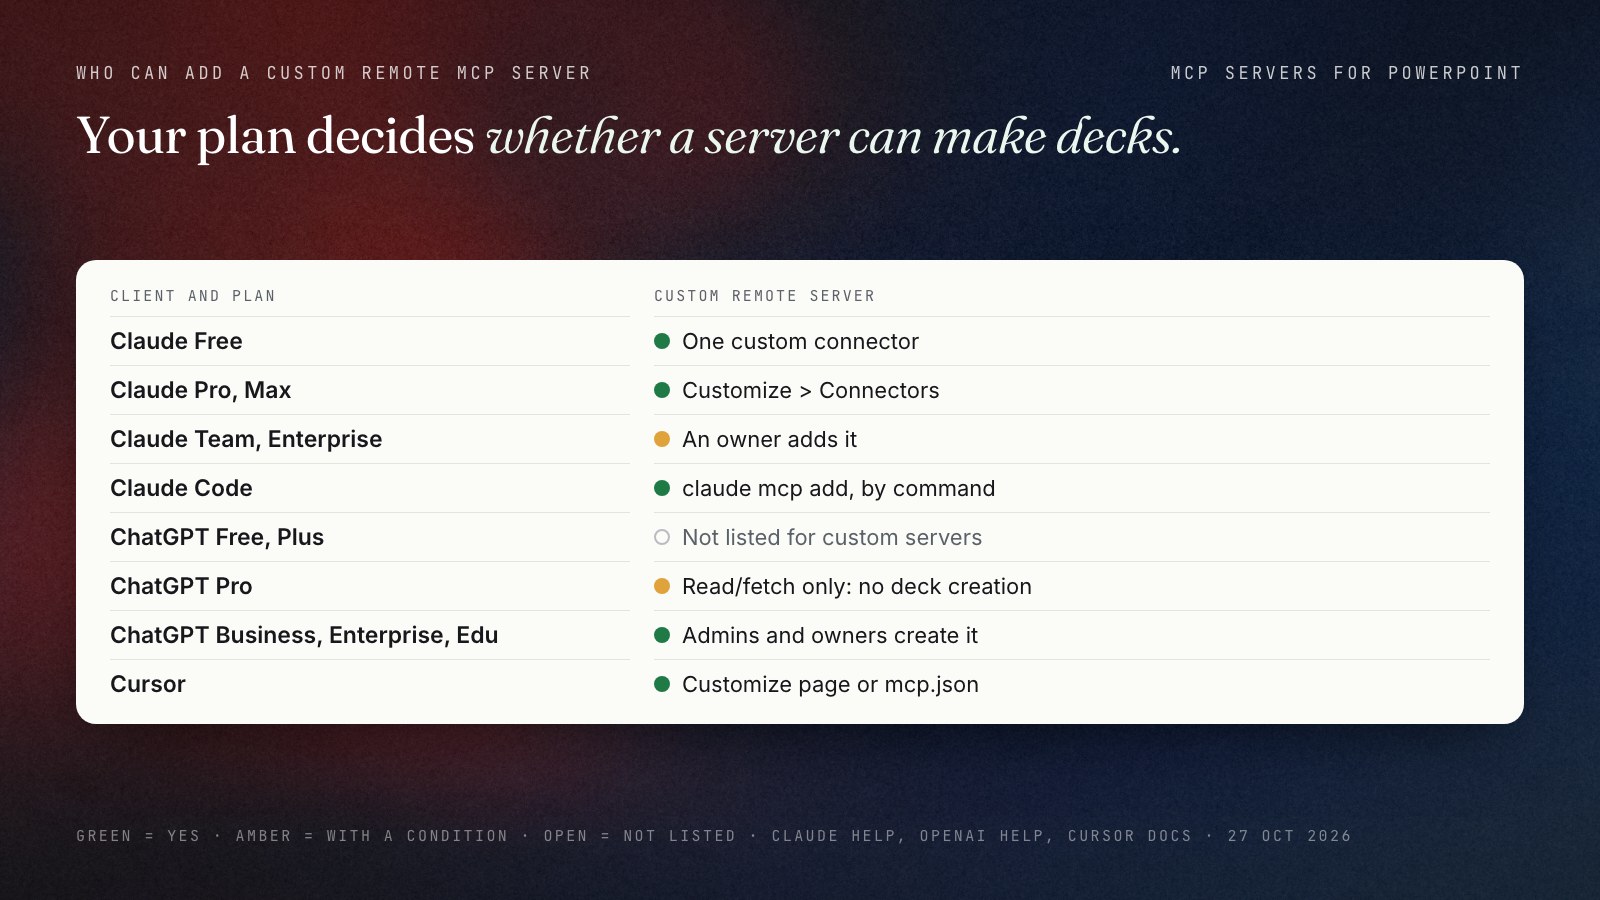
Task: Click the "CLAUDE HELP, OPENAI HELP, CURSOR DOCS" source note
Action: coord(982,836)
